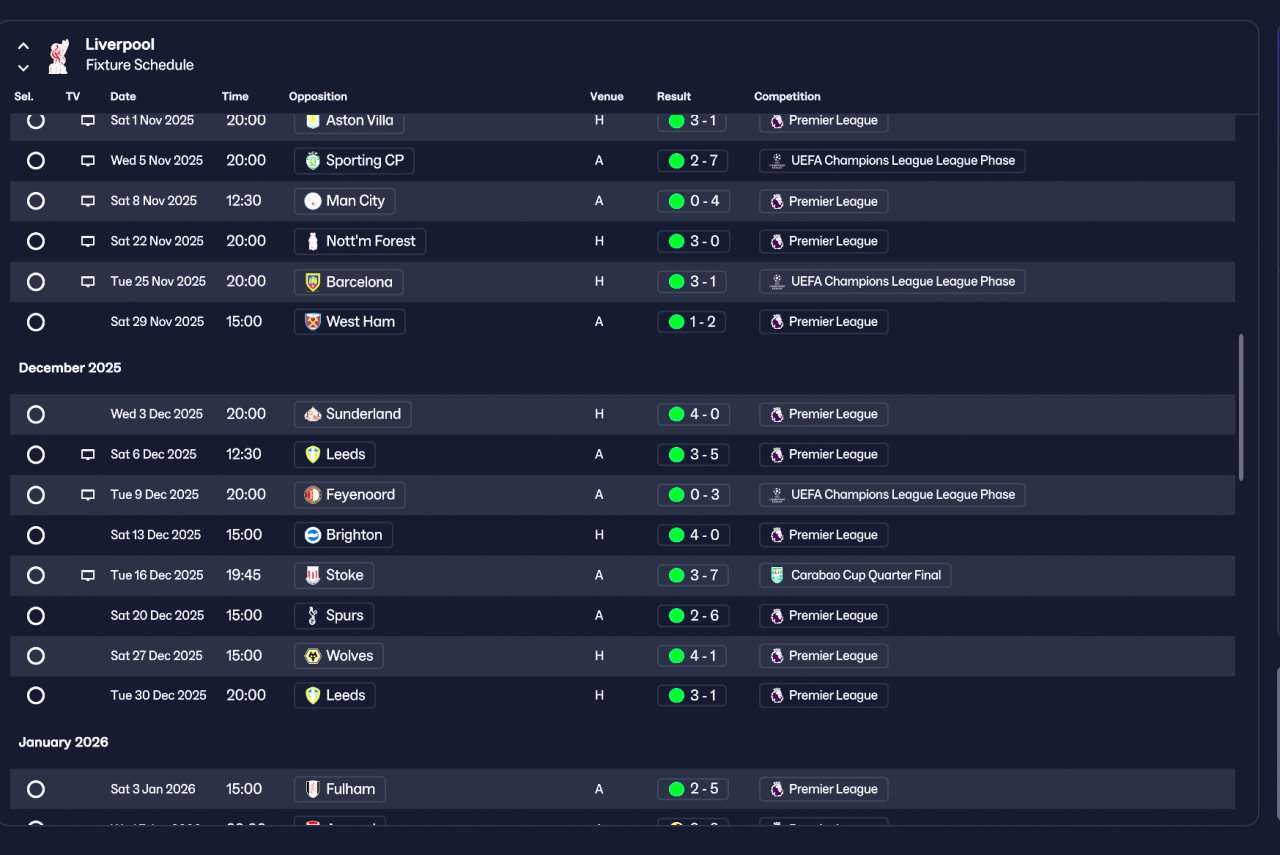The image size is (1280, 855).
Task: Go to next club with down chevron
Action: coord(23,68)
